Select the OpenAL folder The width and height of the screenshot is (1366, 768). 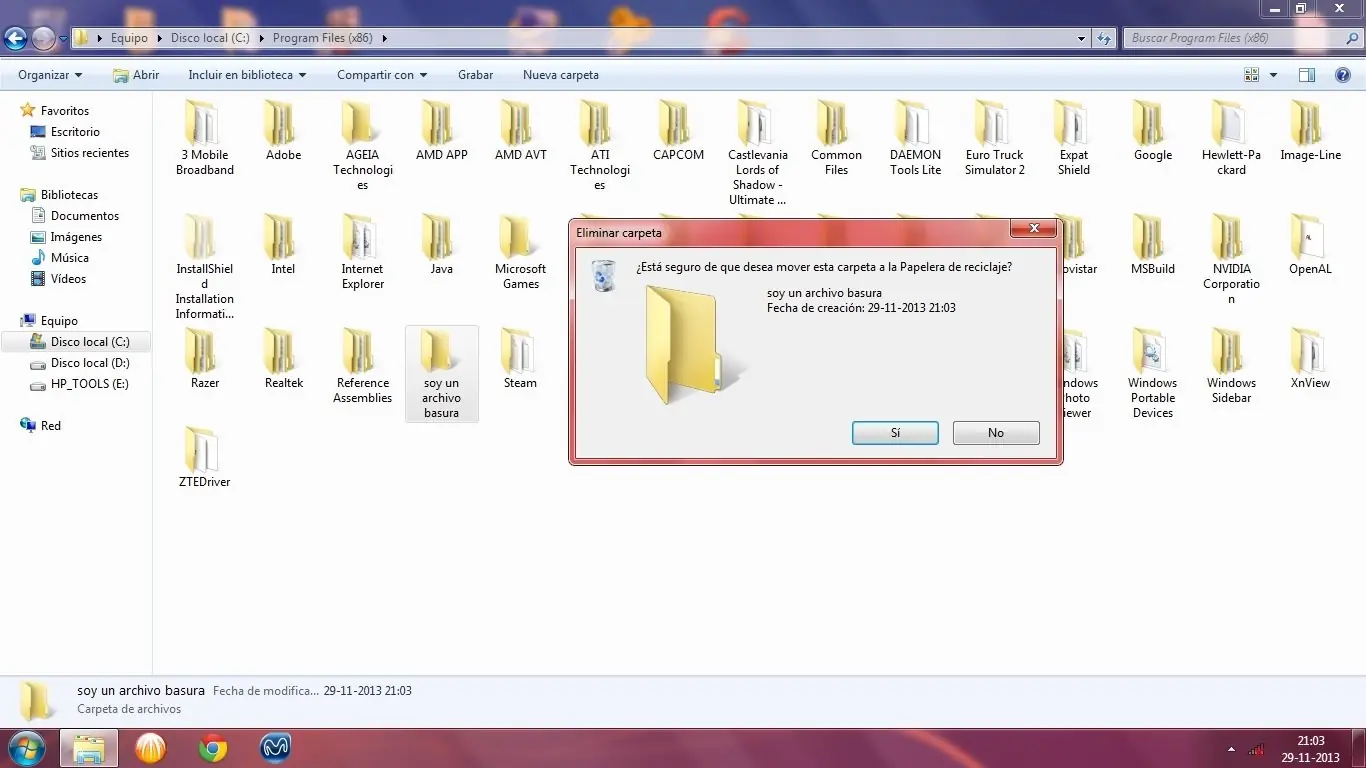tap(1311, 245)
